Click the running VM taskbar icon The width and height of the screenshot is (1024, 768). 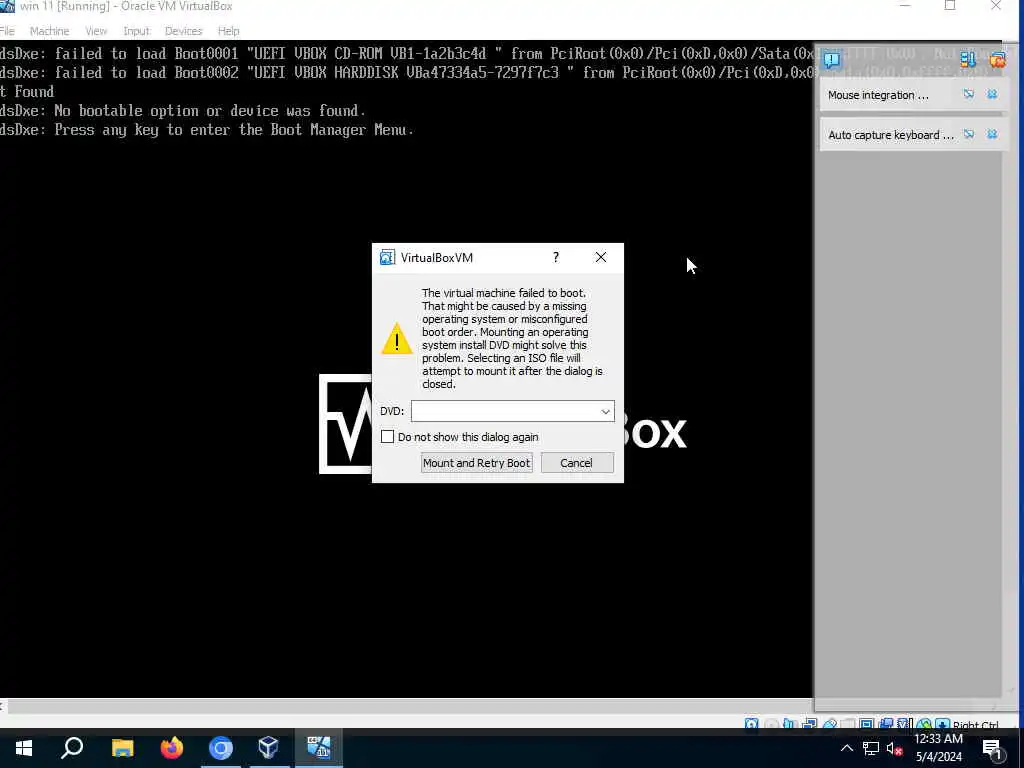coord(319,748)
